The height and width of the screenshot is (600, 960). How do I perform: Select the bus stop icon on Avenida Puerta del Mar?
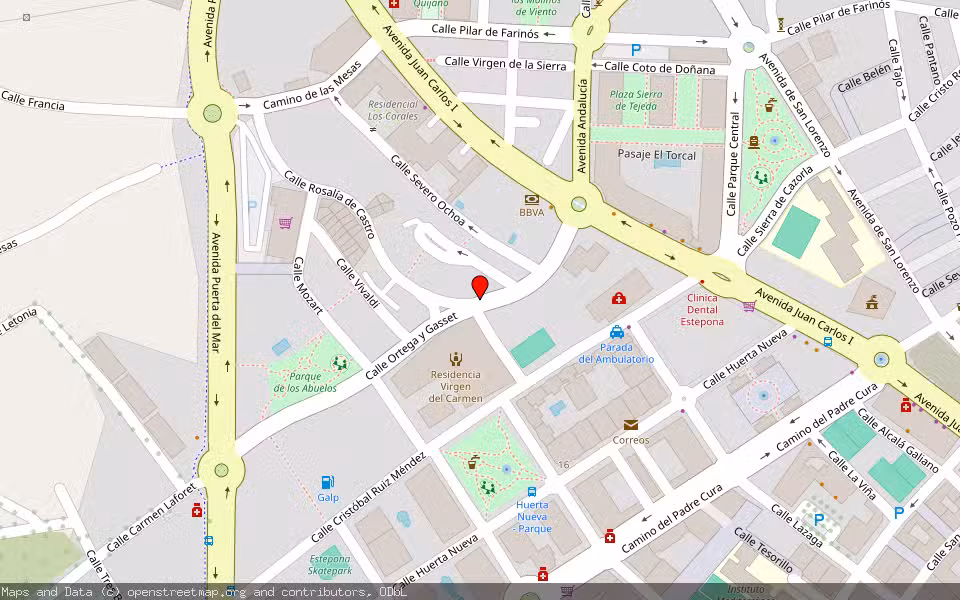[x=208, y=541]
